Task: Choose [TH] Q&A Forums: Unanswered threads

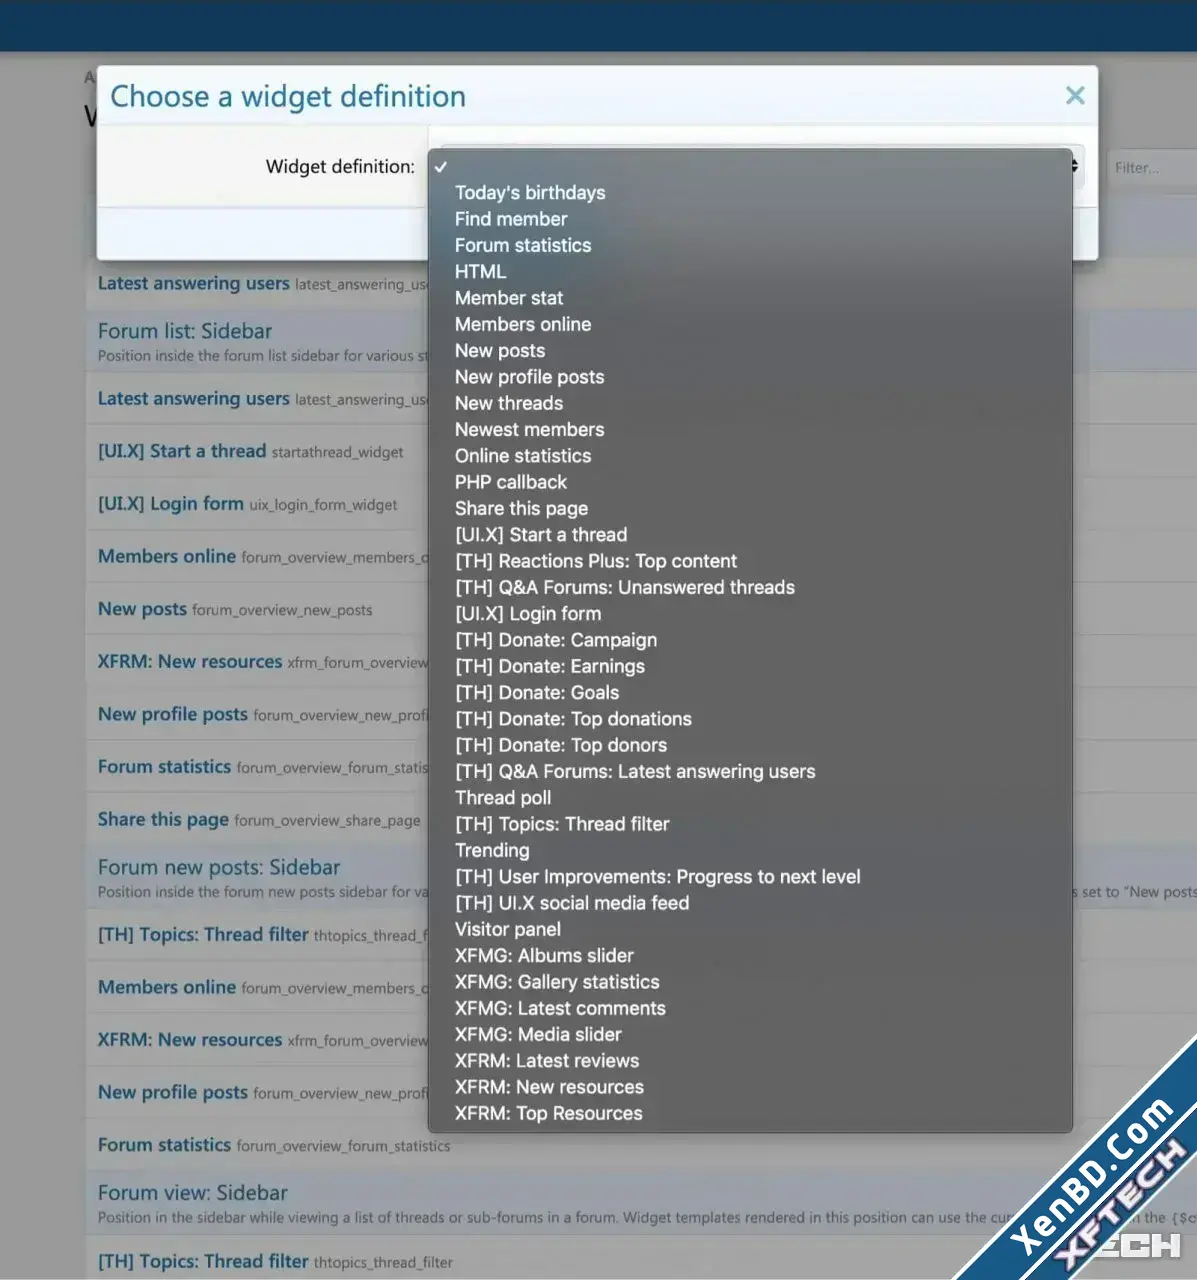Action: tap(750, 588)
